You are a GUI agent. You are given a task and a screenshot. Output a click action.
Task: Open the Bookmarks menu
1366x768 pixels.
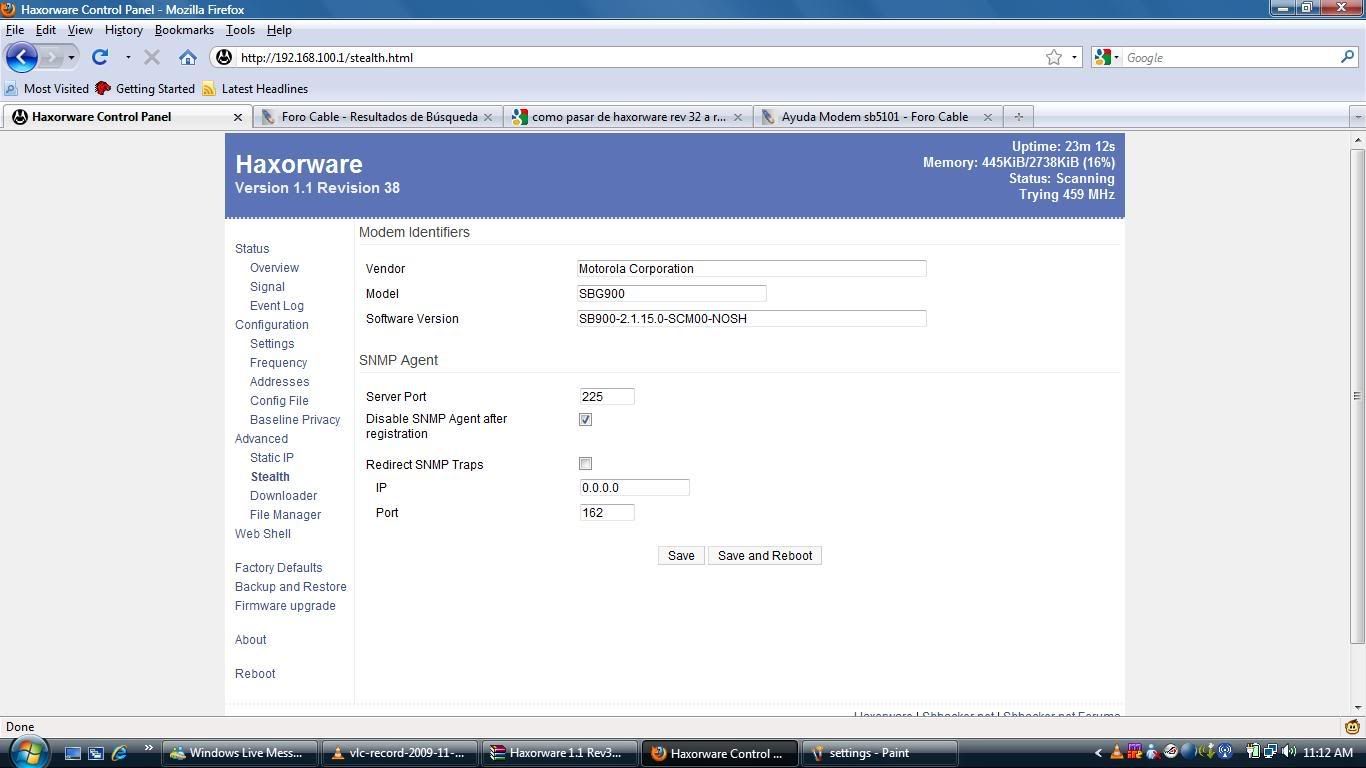[x=184, y=30]
